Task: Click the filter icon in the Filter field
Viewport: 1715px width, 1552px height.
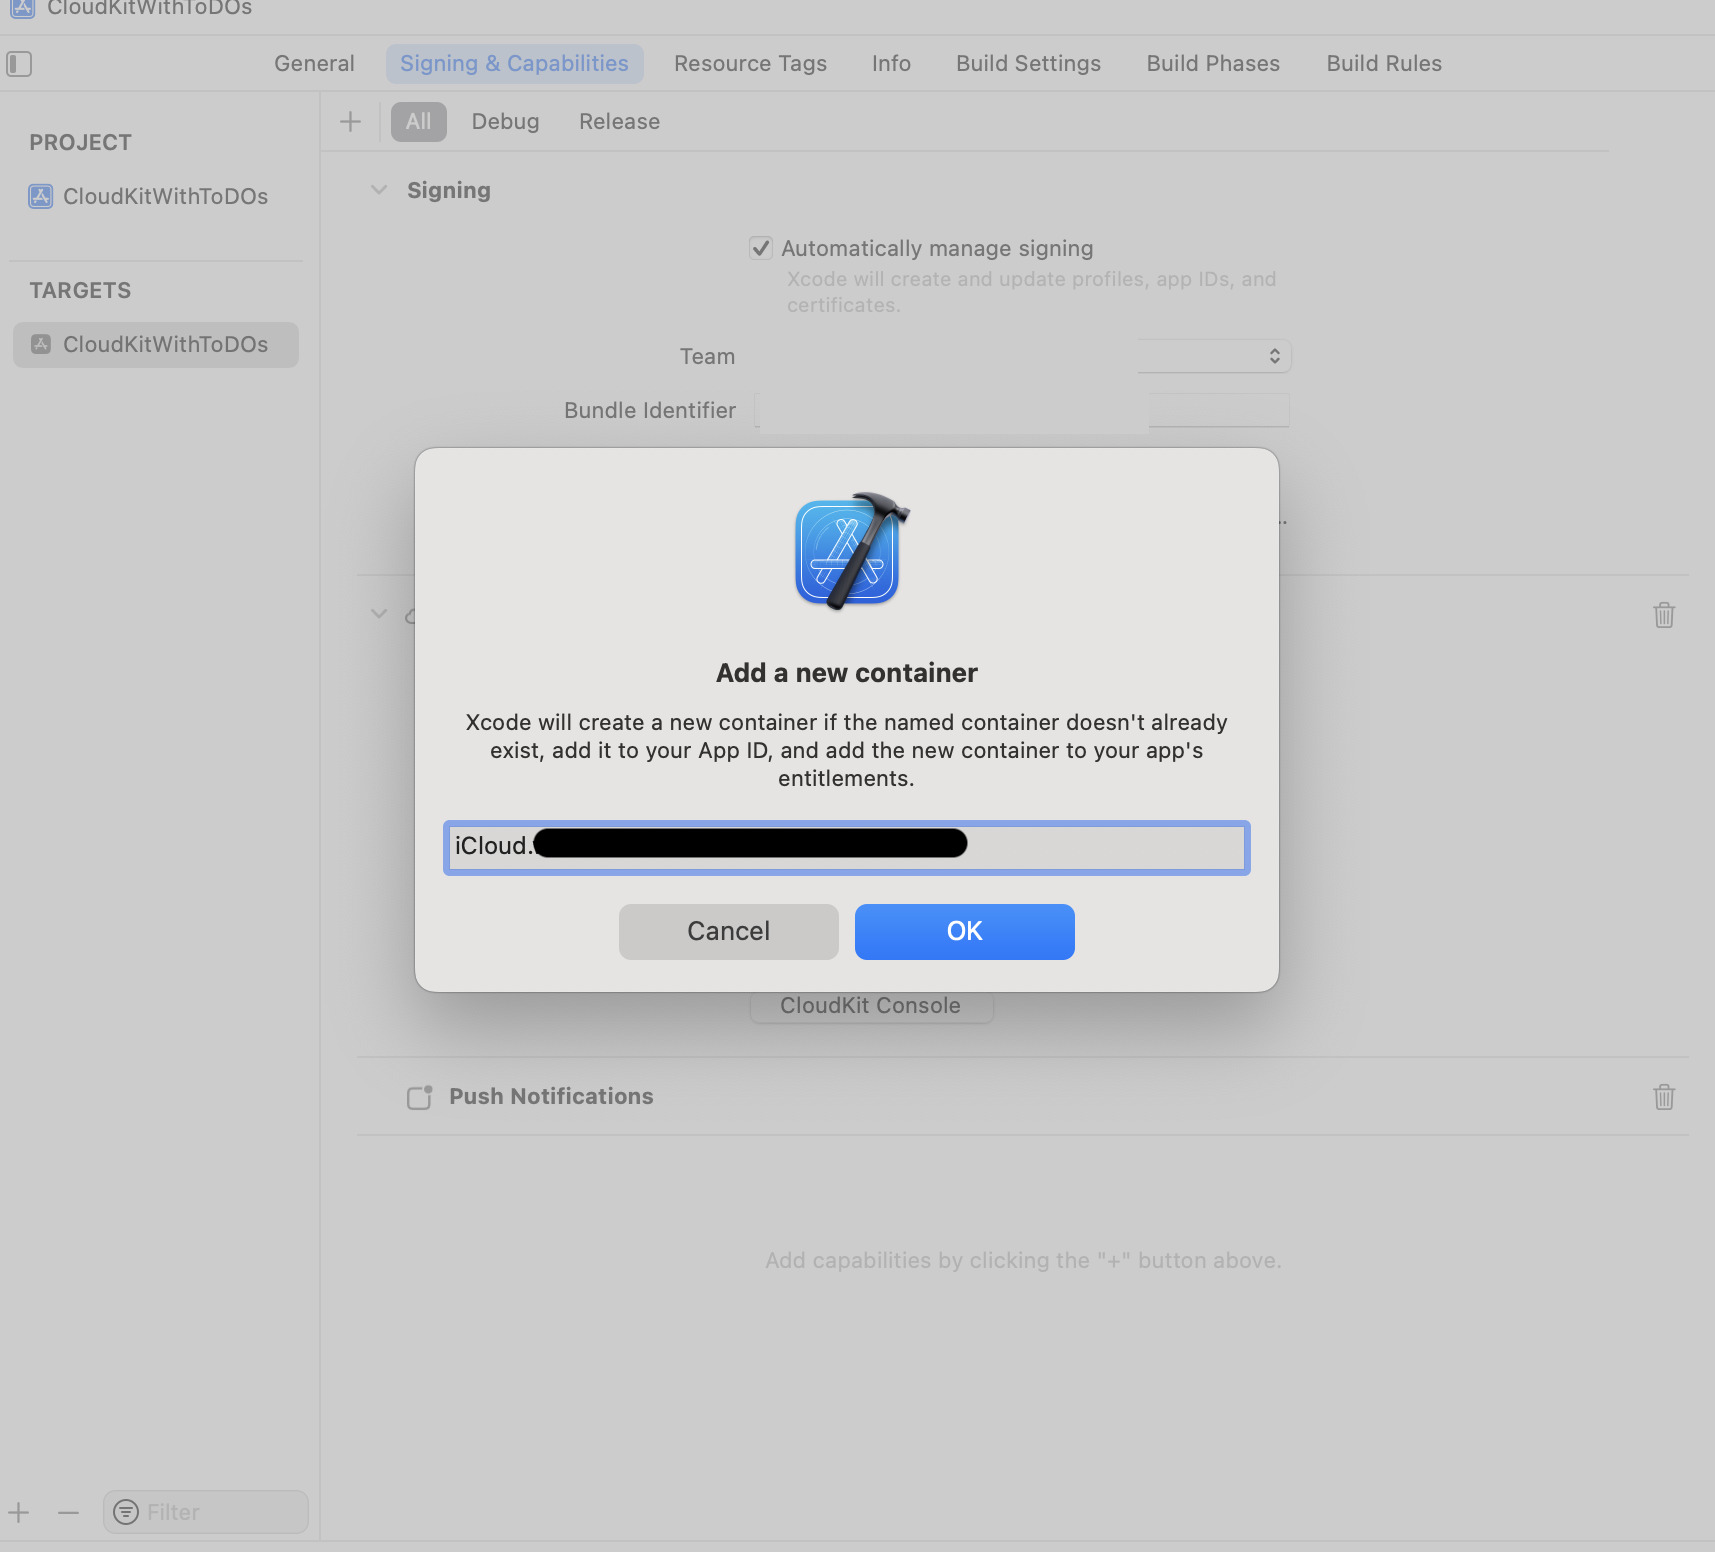Action: (126, 1512)
